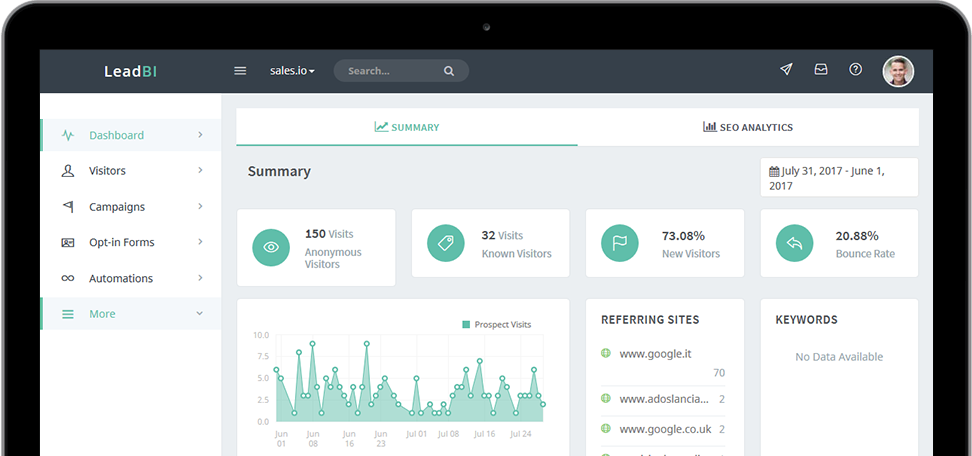
Task: Click the New Visitors flag icon
Action: pos(620,243)
